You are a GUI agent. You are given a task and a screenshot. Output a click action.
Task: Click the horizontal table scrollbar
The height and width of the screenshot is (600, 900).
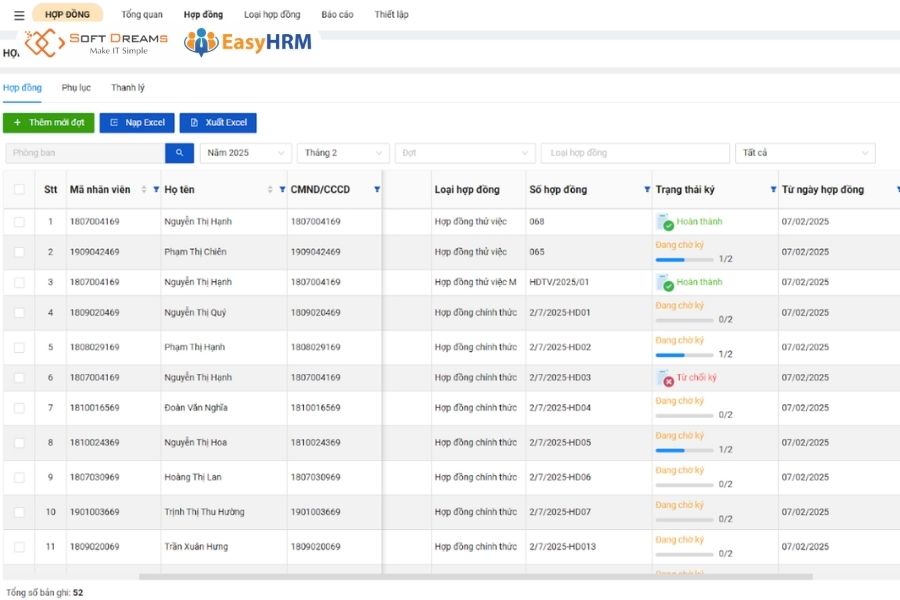[476, 576]
